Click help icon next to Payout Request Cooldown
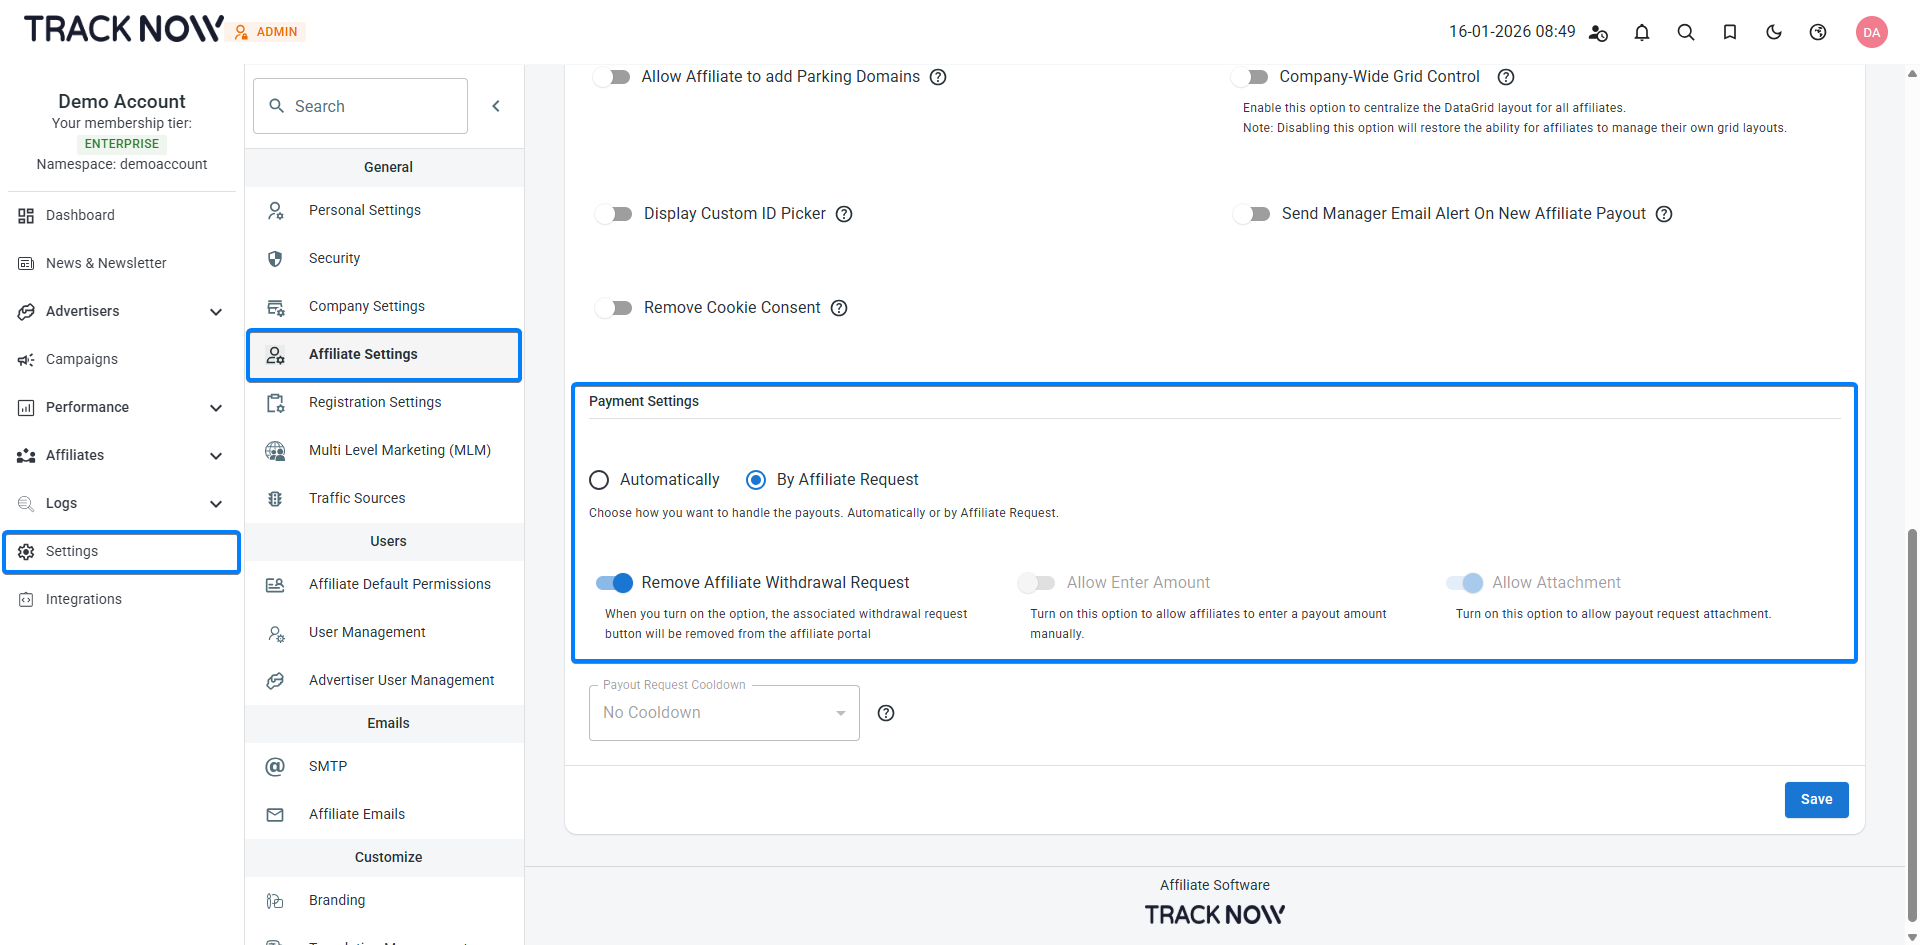The width and height of the screenshot is (1920, 945). click(886, 713)
